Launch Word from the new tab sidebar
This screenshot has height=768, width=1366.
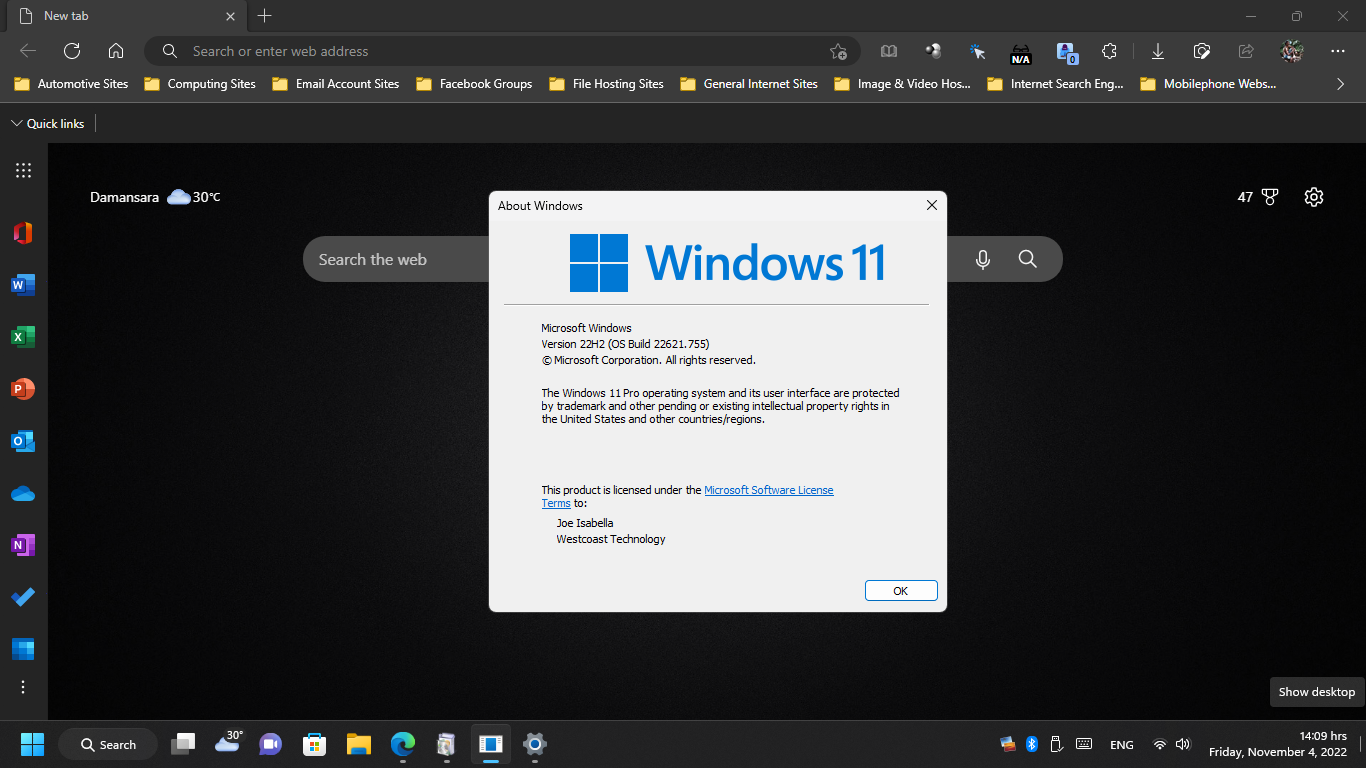tap(23, 285)
